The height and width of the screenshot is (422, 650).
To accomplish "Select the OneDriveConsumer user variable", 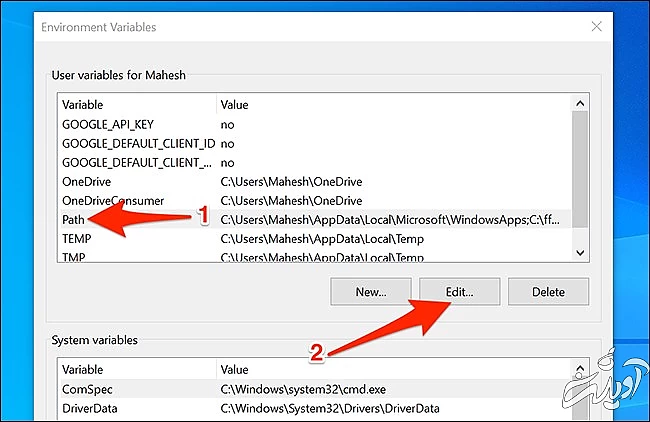I will 112,200.
